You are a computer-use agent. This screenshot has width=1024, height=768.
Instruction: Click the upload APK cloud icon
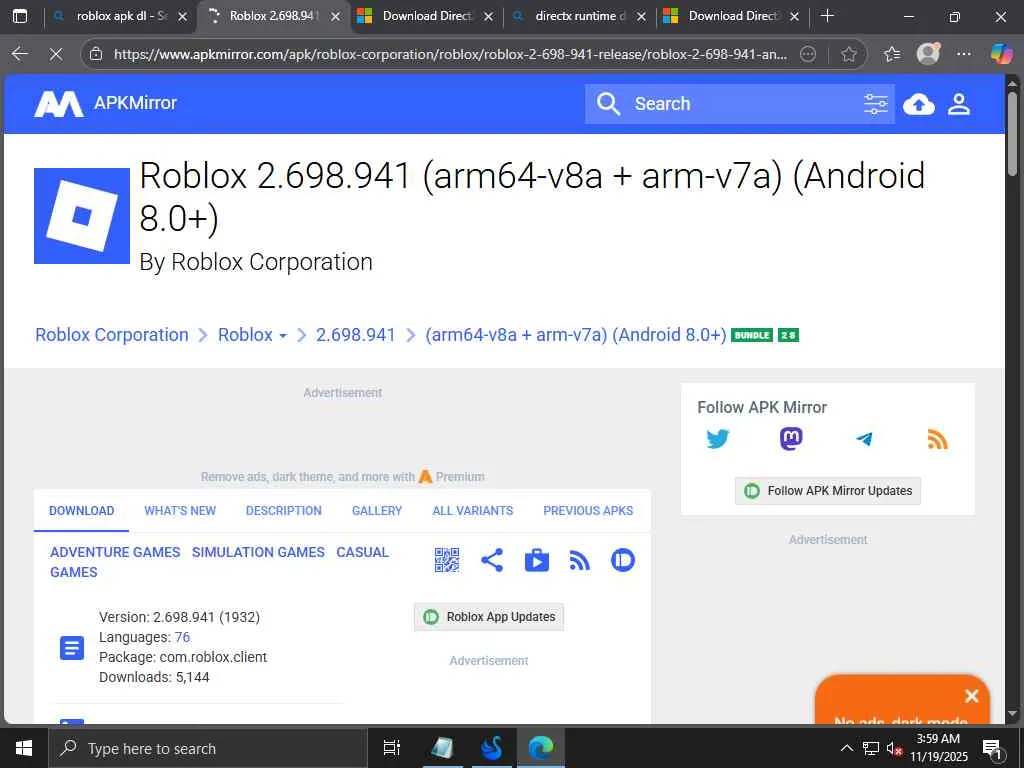tap(919, 104)
